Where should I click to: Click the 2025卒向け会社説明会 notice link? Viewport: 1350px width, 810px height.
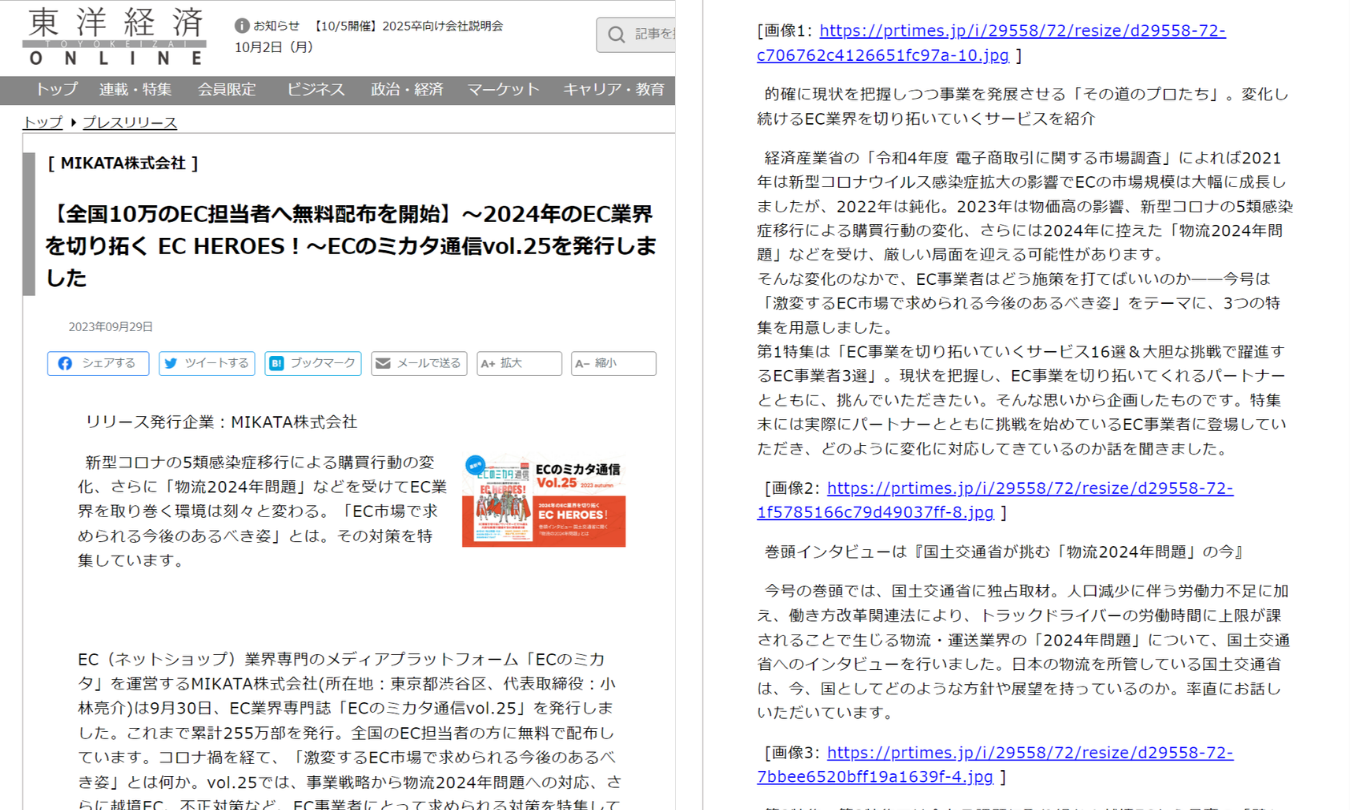(x=408, y=26)
